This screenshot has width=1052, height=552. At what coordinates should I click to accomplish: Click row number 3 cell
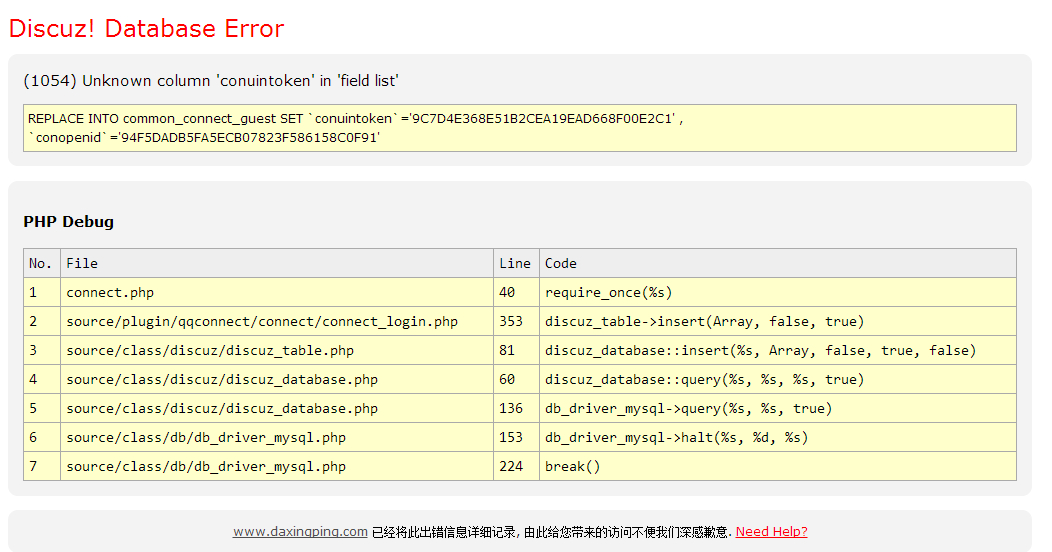click(42, 350)
